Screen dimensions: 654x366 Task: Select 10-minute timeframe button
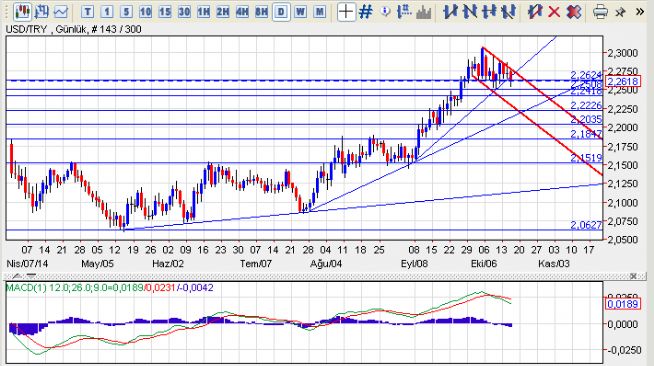click(x=145, y=12)
